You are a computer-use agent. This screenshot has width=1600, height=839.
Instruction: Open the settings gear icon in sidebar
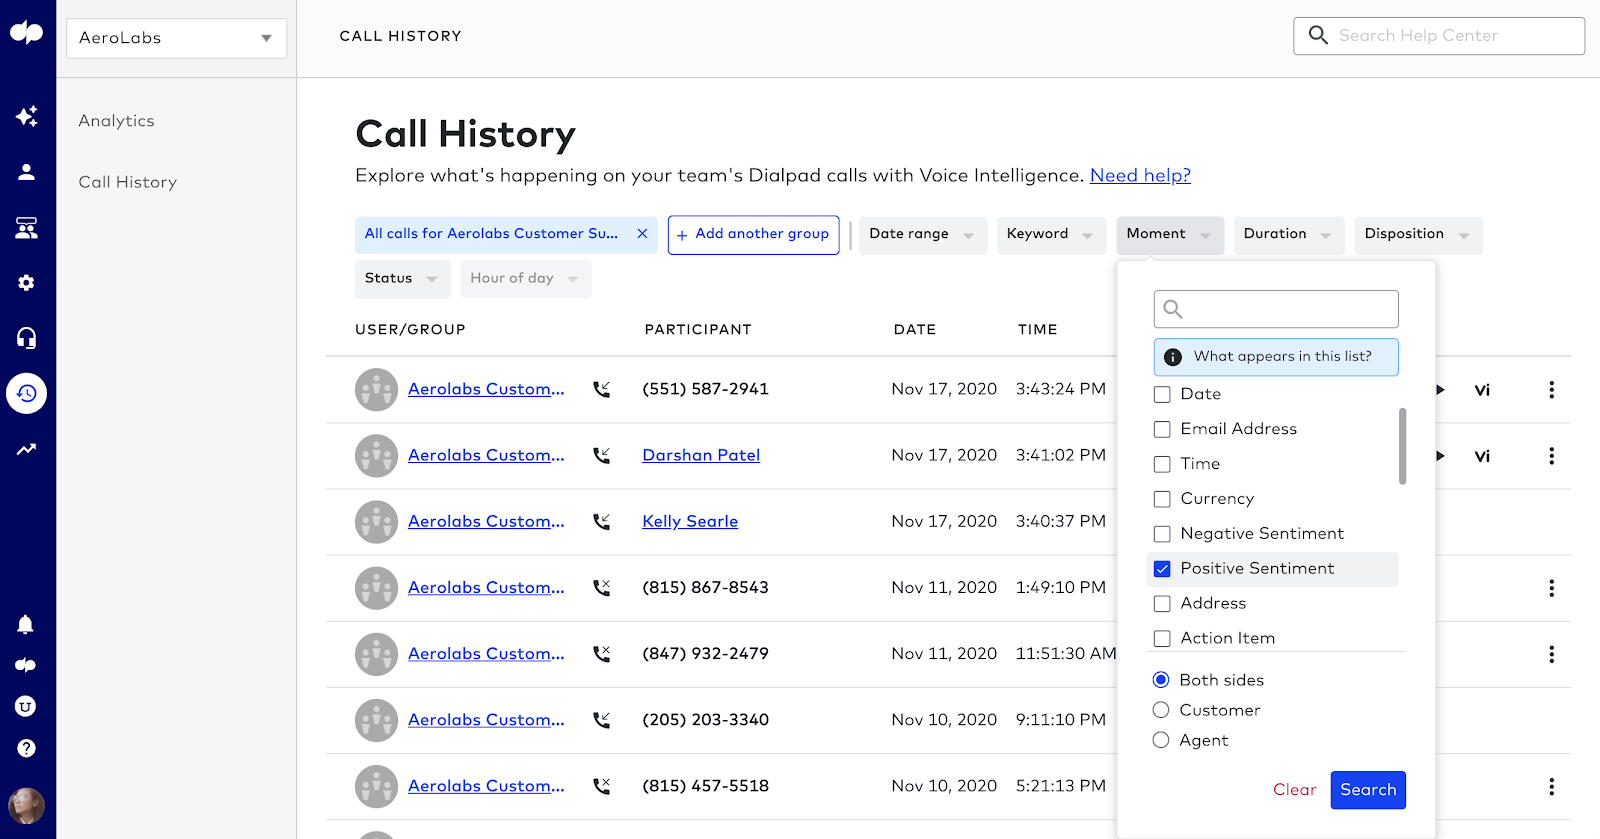27,283
